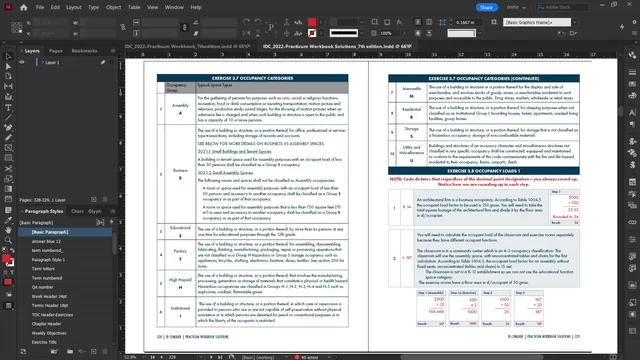Open Paragraph Styles panel flyout menu
The width and height of the screenshot is (640, 360).
[113, 211]
